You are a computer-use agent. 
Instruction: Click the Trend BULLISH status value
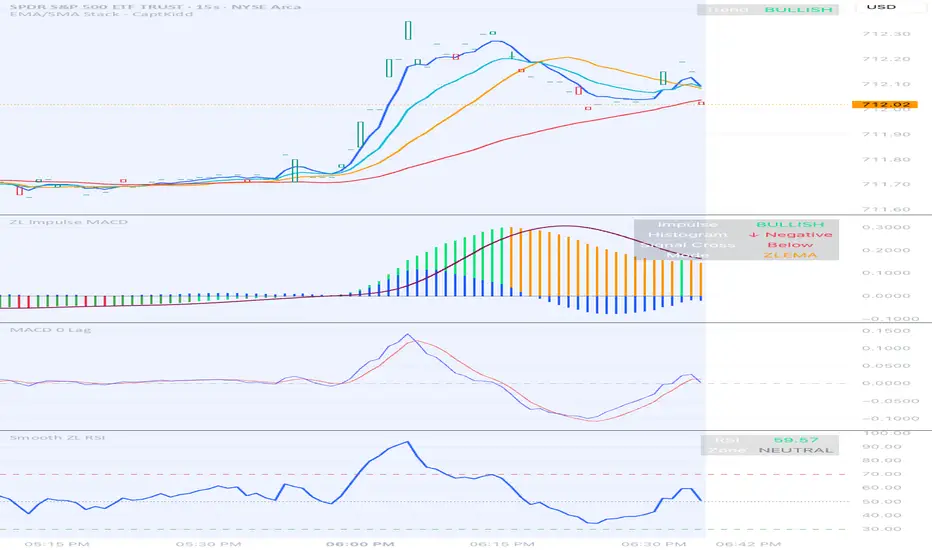tap(798, 10)
